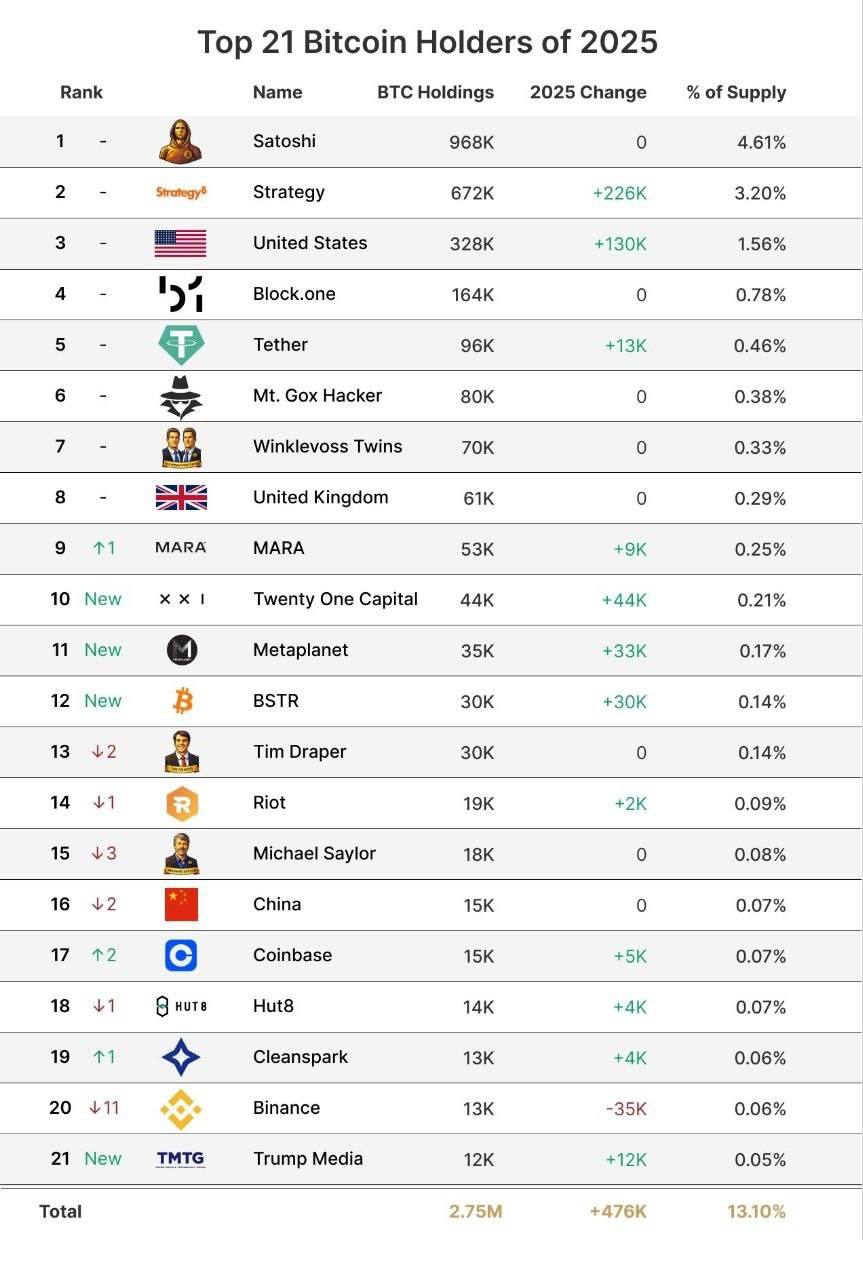Click the Cleanspark logo icon
This screenshot has width=863, height=1280.
click(181, 1057)
